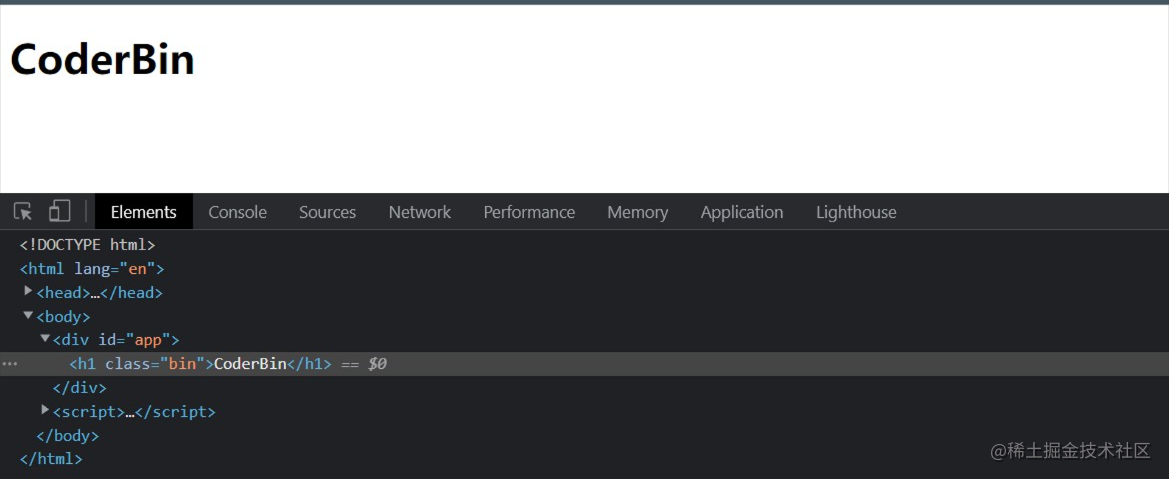Switch to the Console tab
Viewport: 1169px width, 479px height.
tap(237, 212)
